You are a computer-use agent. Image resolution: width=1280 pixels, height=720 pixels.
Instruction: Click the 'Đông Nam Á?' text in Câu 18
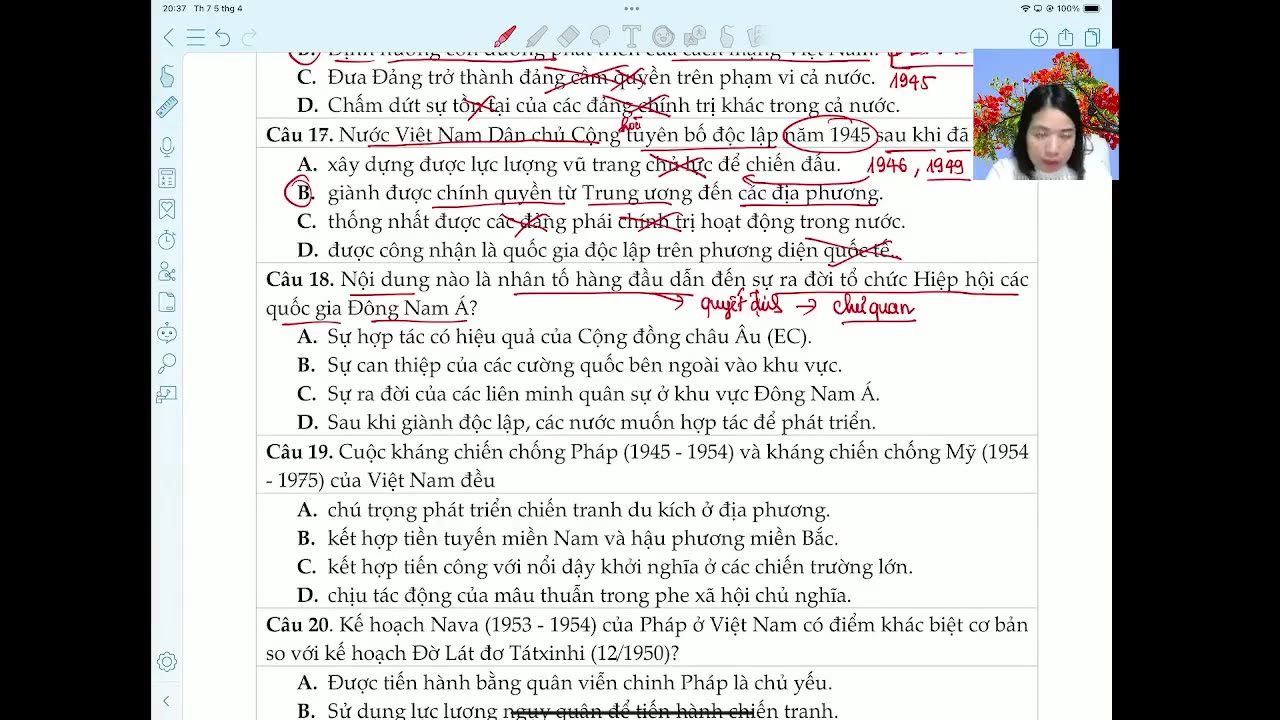[413, 308]
